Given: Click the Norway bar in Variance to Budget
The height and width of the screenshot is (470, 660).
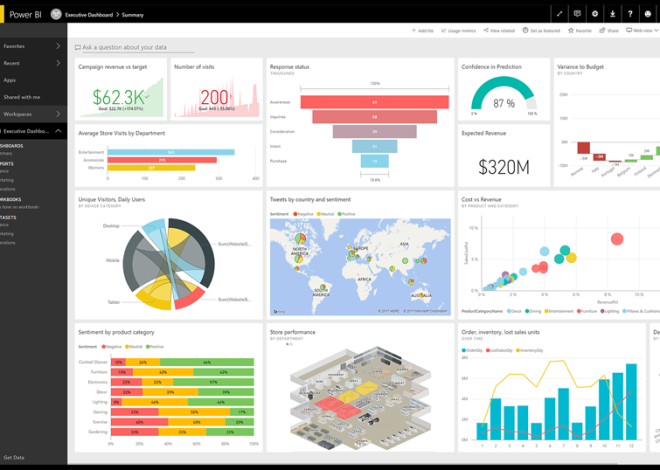Looking at the screenshot, I should (583, 148).
